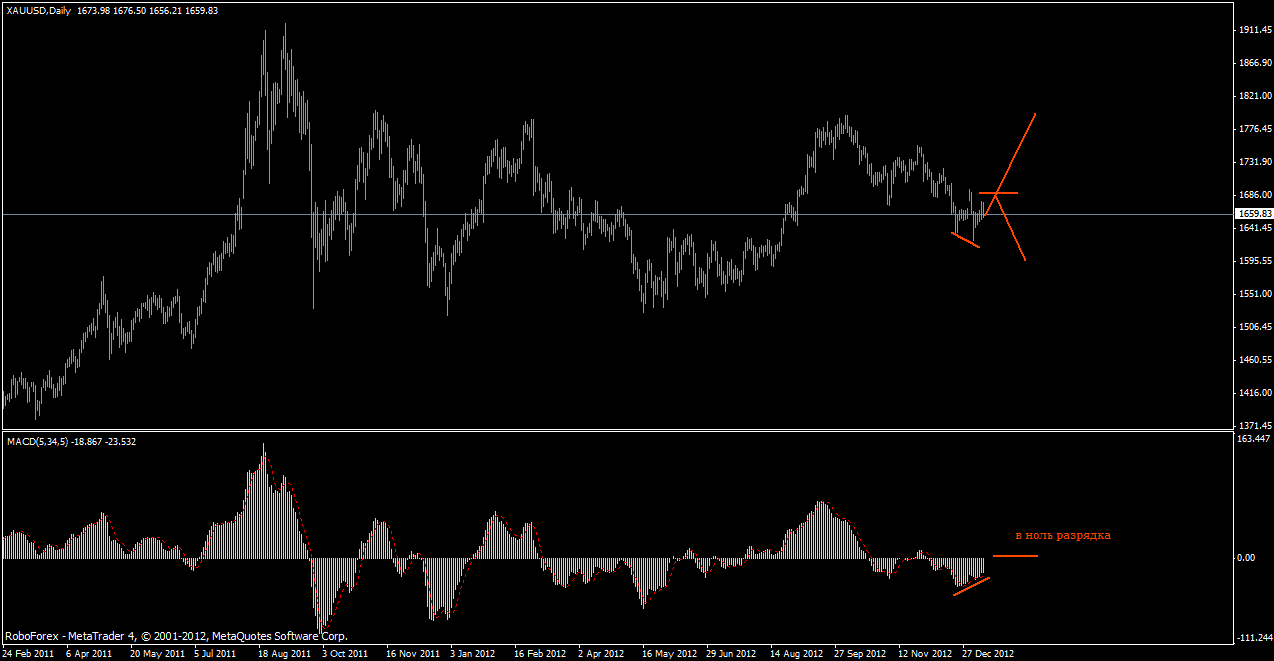1274x661 pixels.
Task: Click the 5 Jul 2011 date label
Action: (216, 654)
